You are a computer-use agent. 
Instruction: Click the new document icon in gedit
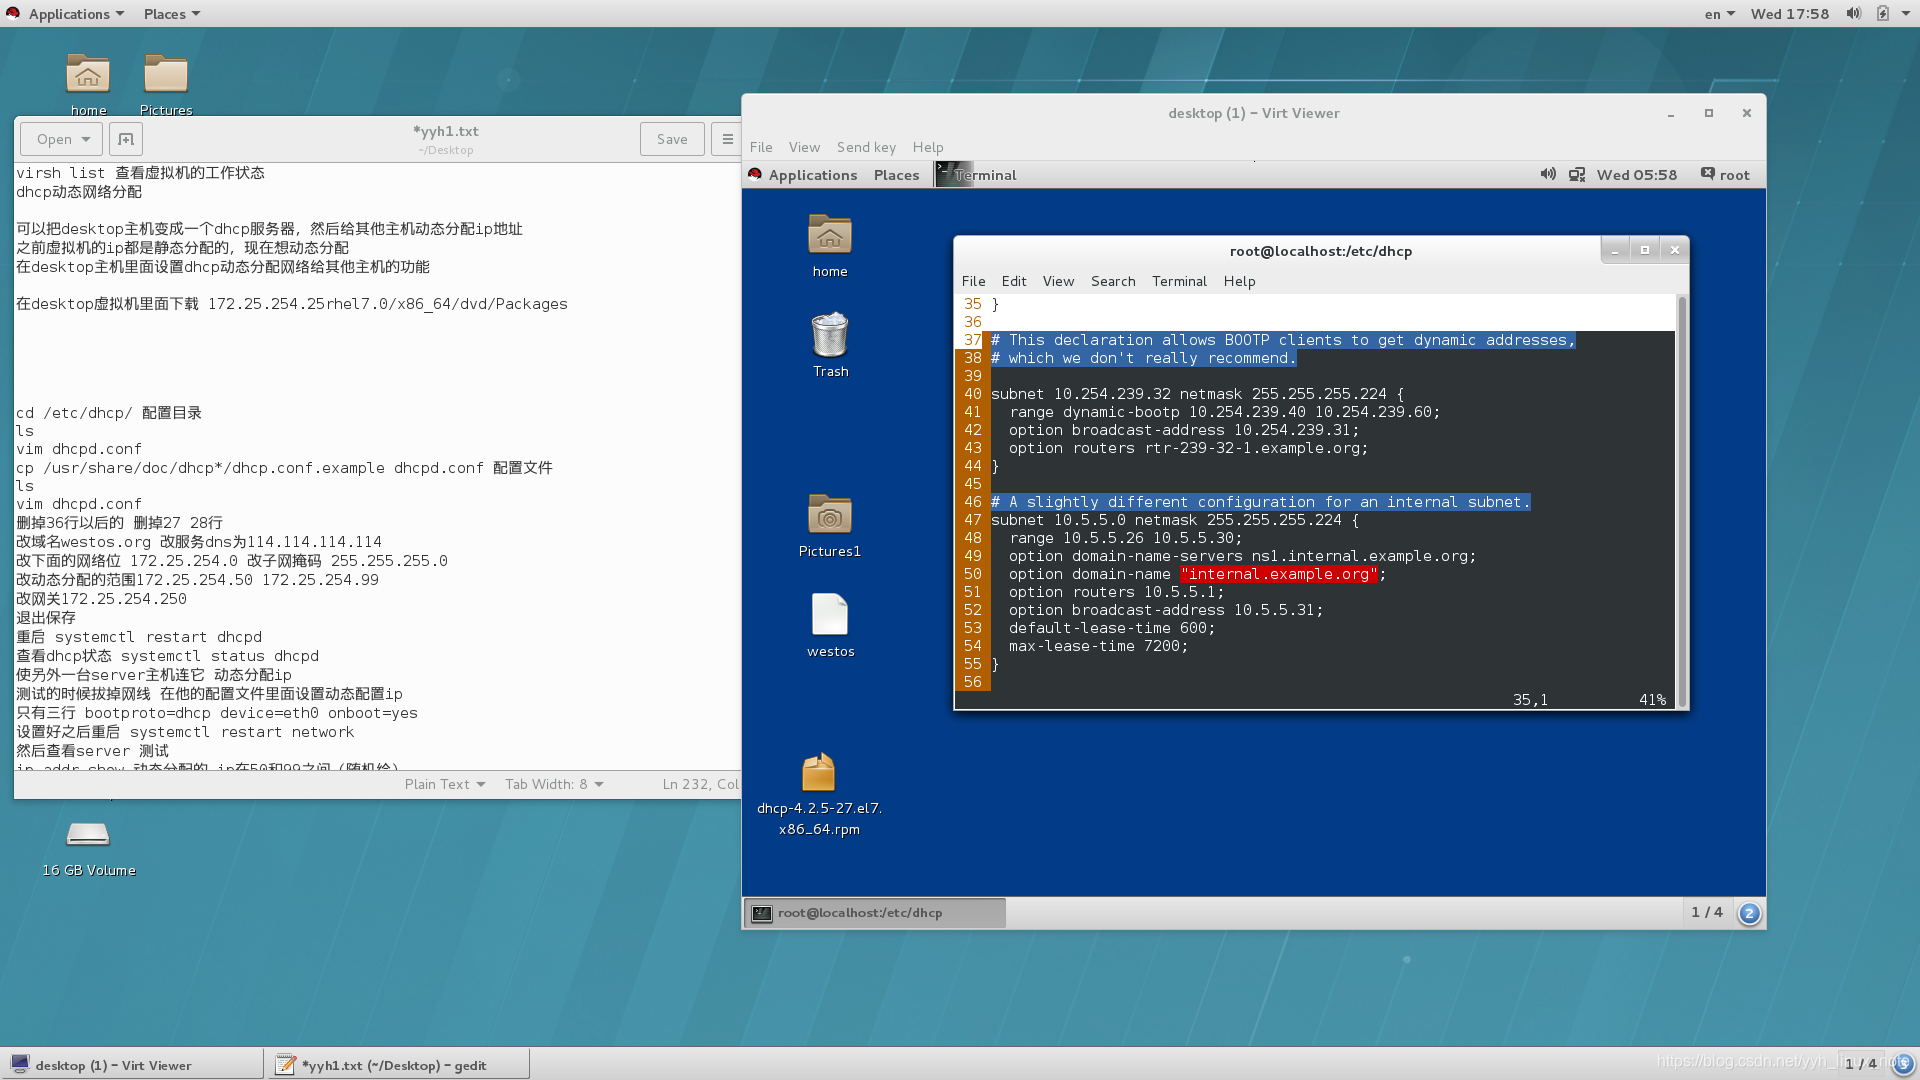click(x=126, y=139)
